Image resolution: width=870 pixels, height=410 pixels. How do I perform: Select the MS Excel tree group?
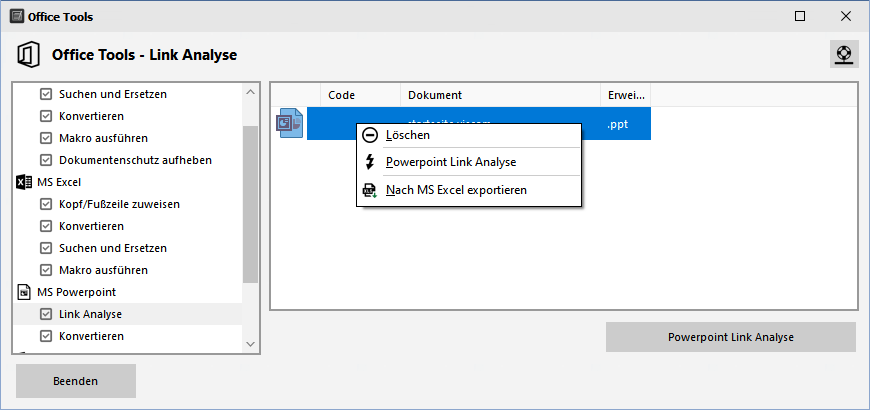pyautogui.click(x=59, y=182)
